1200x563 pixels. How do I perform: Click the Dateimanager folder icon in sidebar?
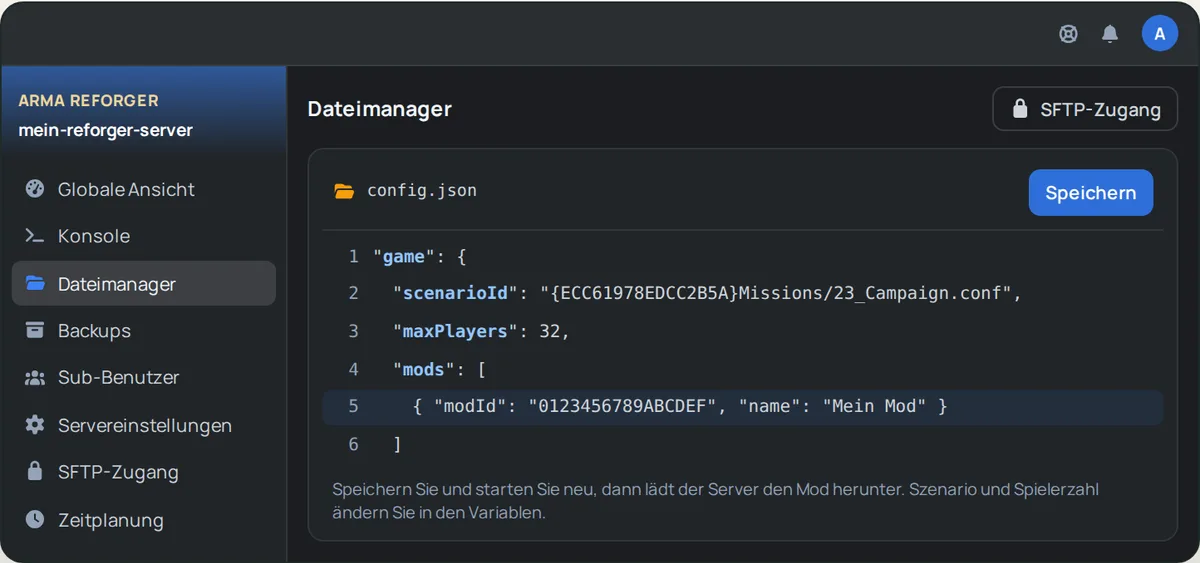tap(35, 284)
